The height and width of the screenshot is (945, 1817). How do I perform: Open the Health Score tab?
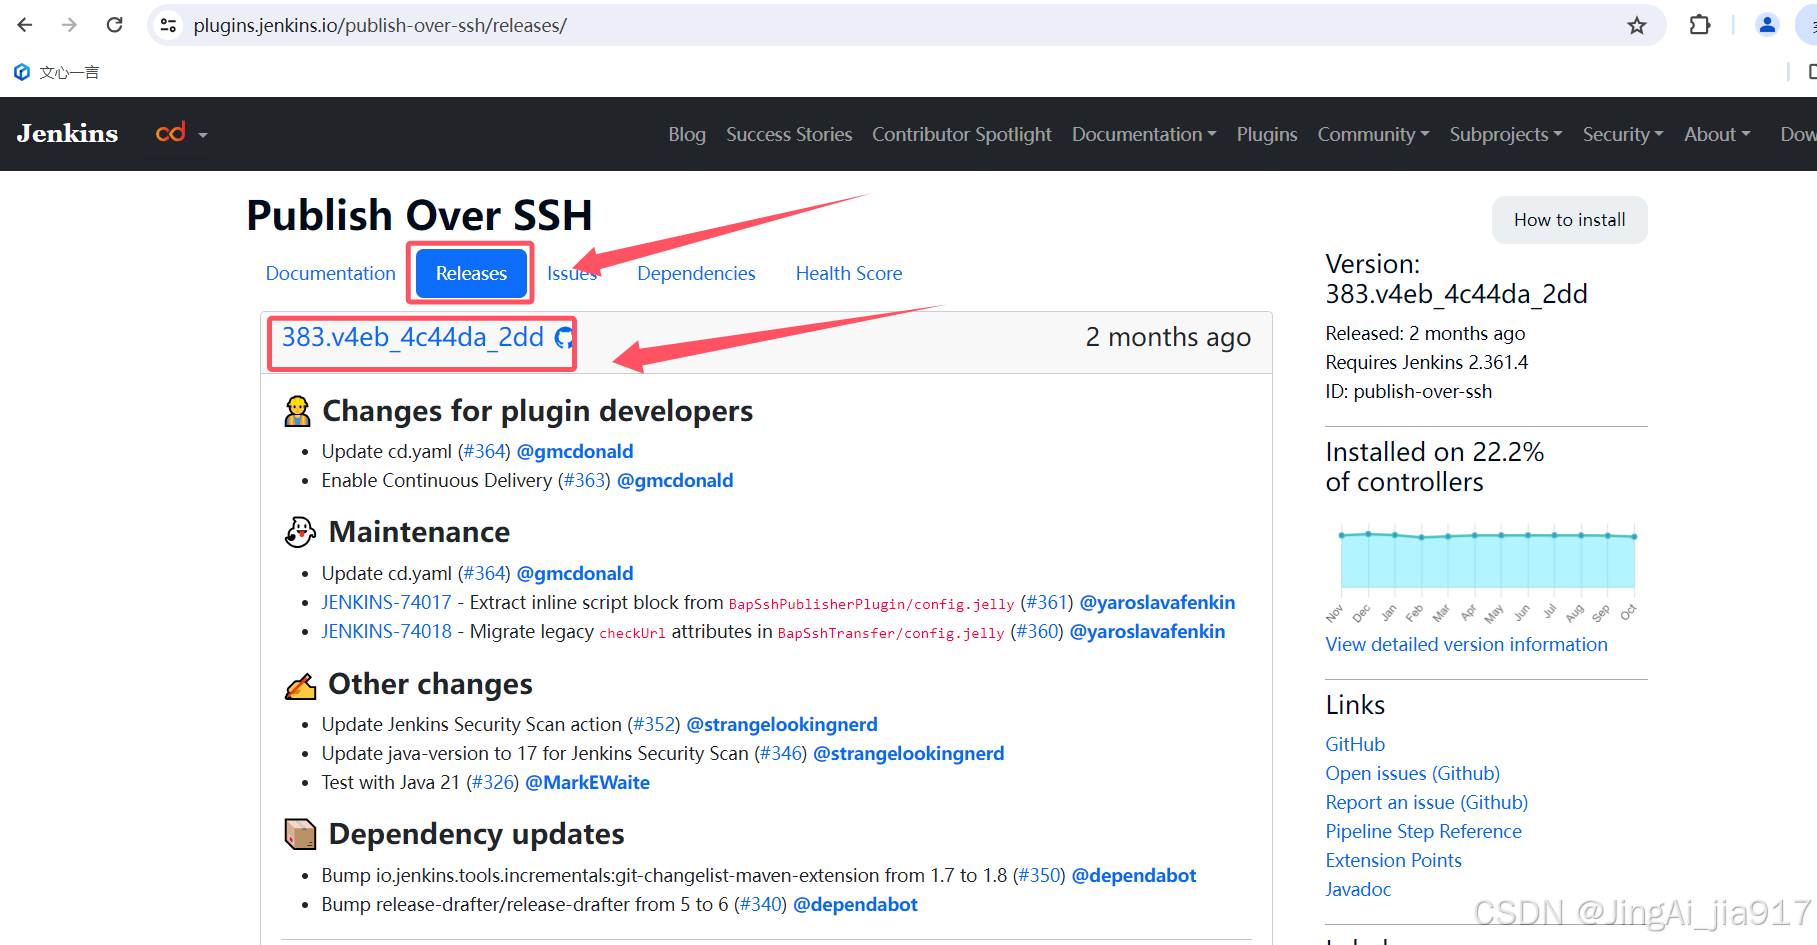click(849, 273)
